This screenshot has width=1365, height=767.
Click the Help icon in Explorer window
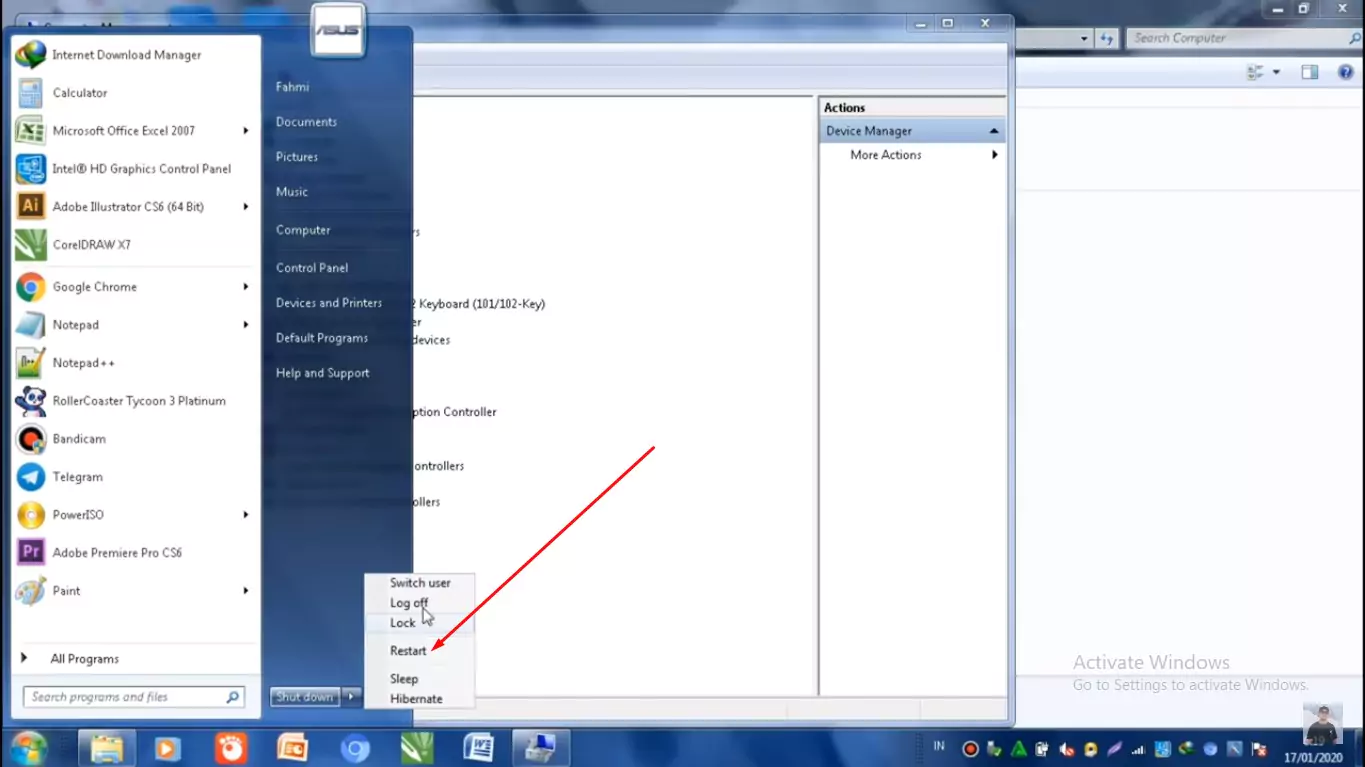tap(1346, 73)
